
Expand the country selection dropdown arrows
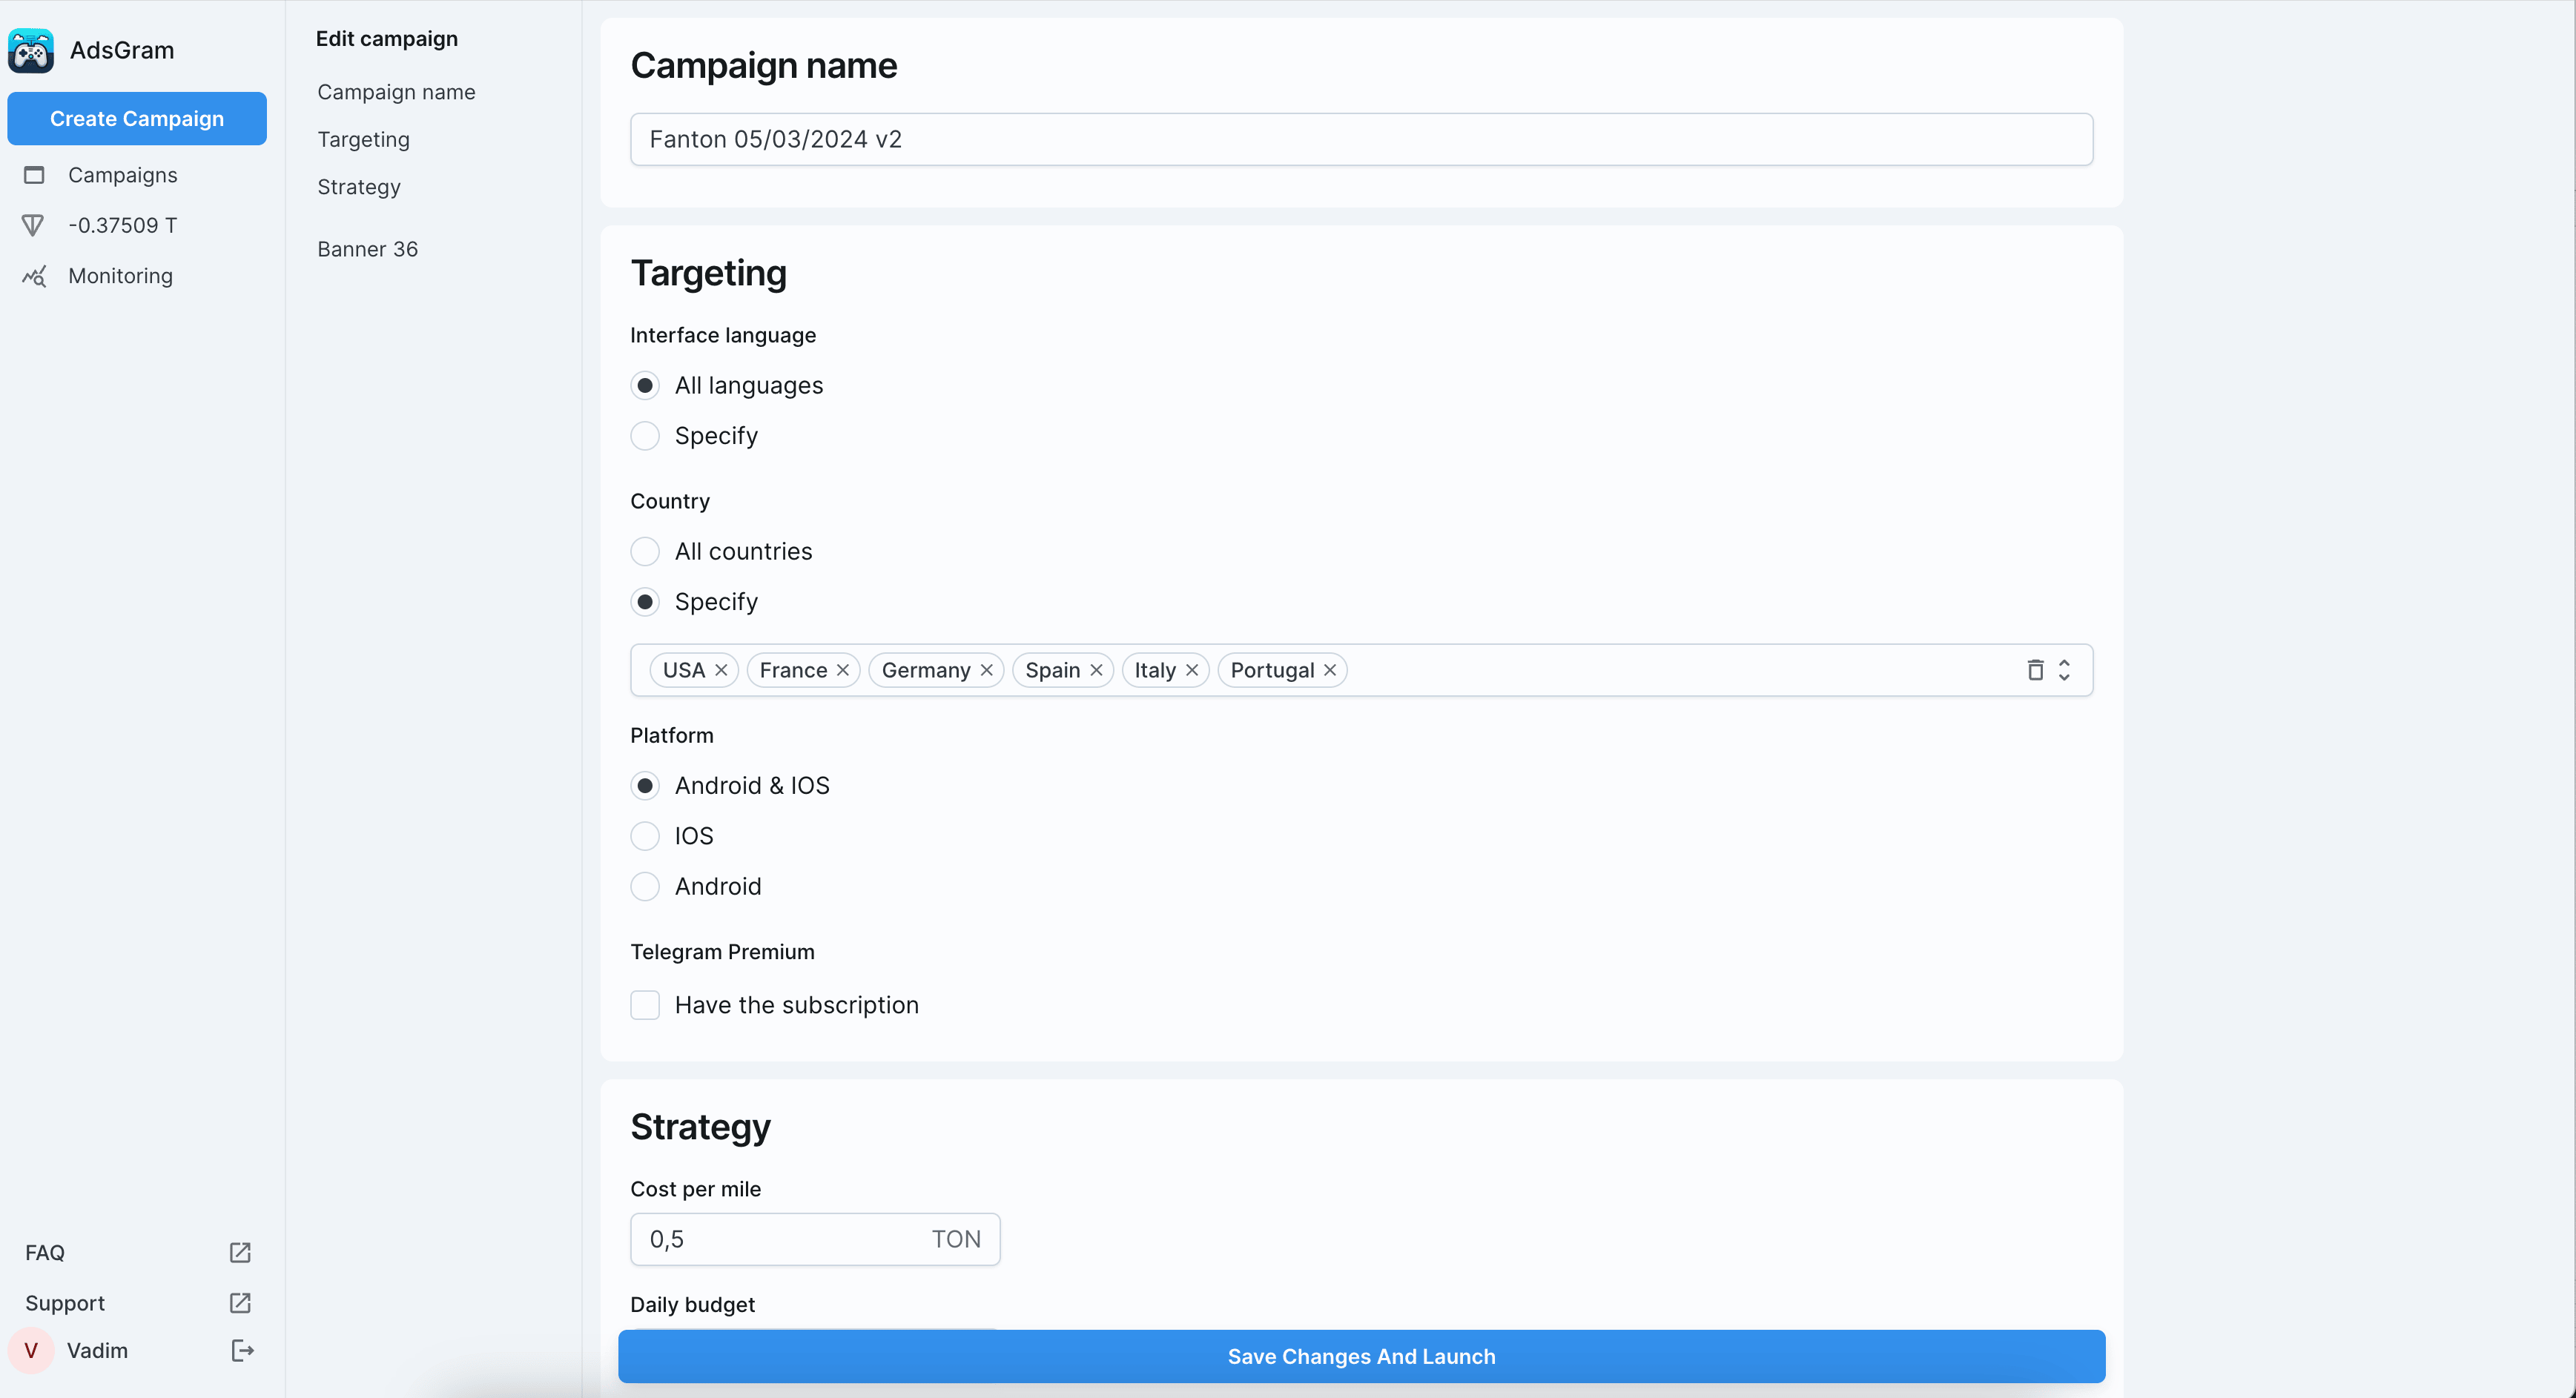(x=2064, y=670)
